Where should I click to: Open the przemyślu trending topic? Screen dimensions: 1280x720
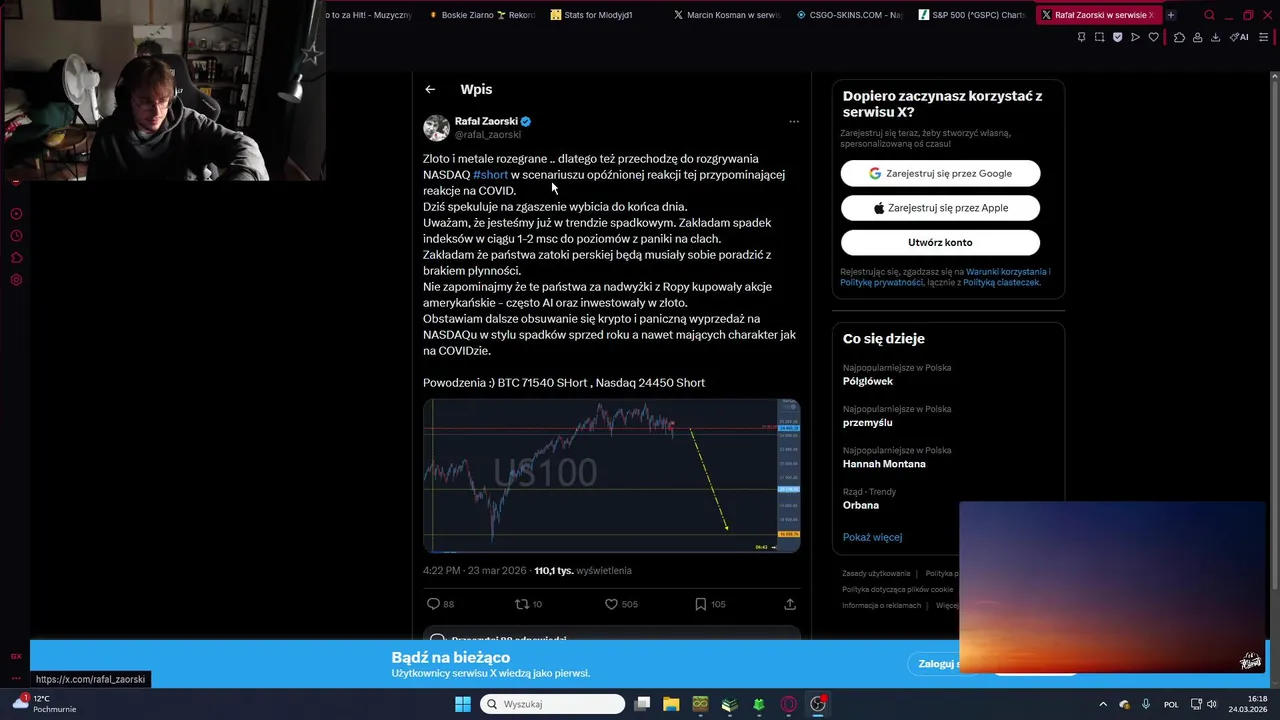(x=867, y=423)
